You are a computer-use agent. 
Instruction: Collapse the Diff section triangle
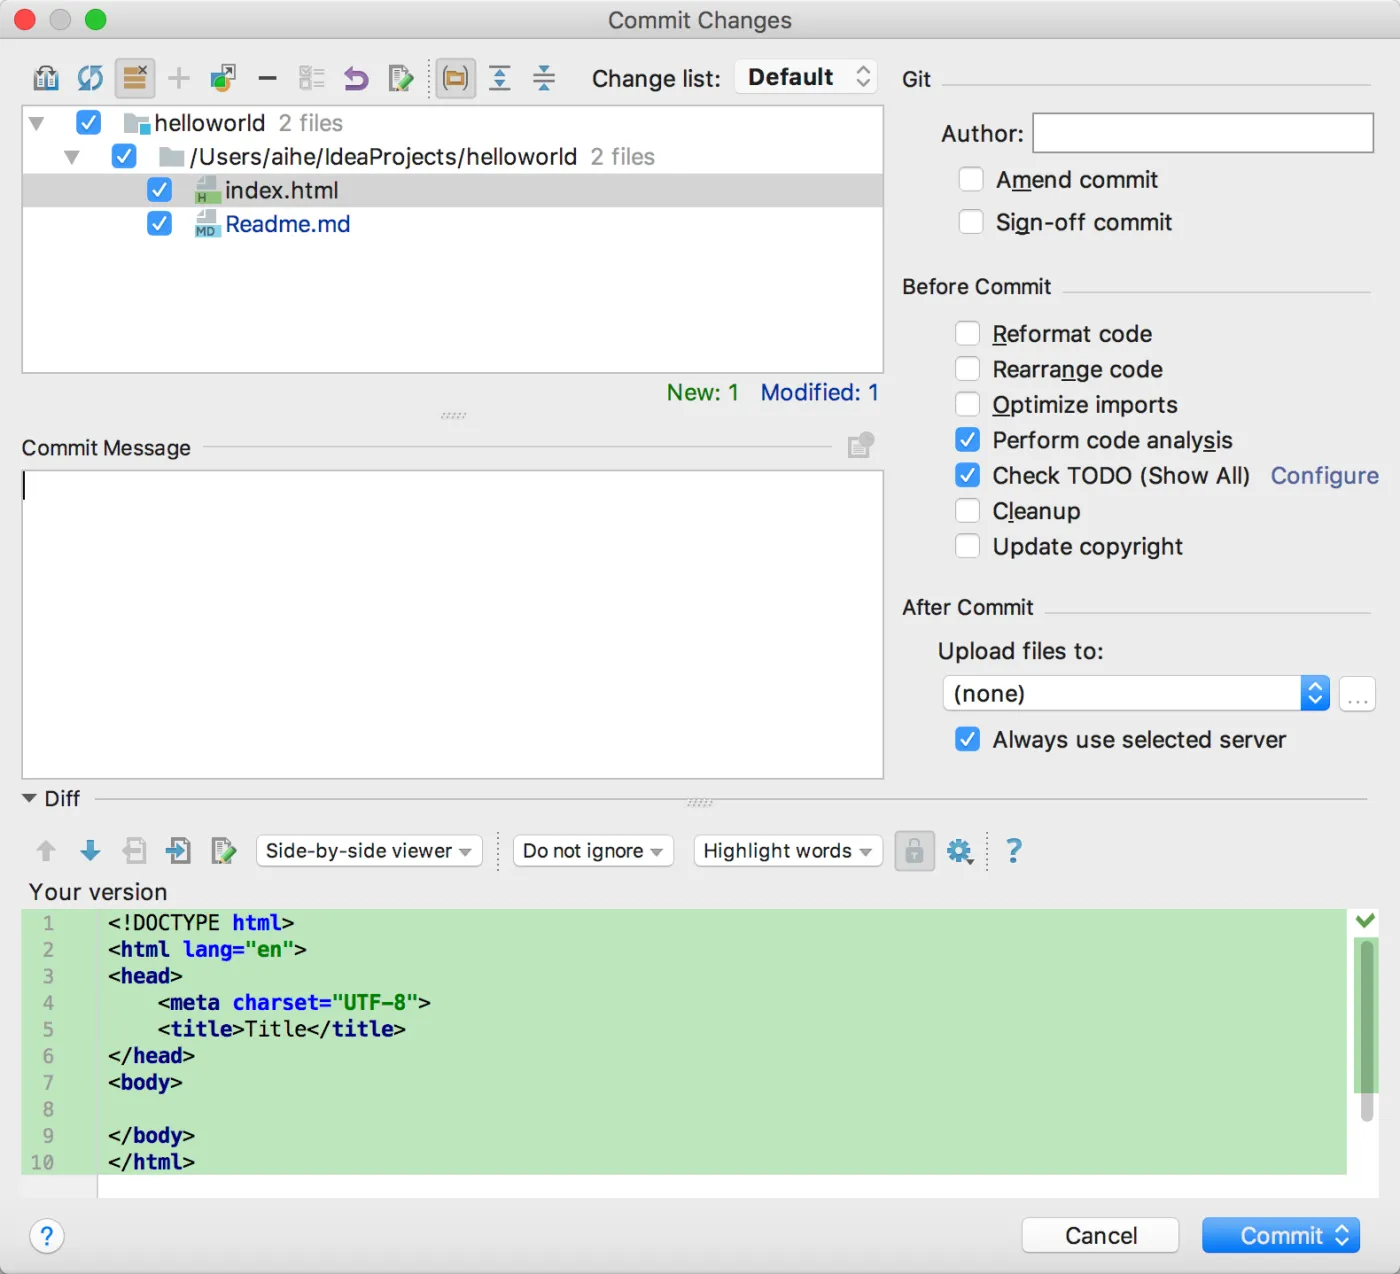pos(29,798)
